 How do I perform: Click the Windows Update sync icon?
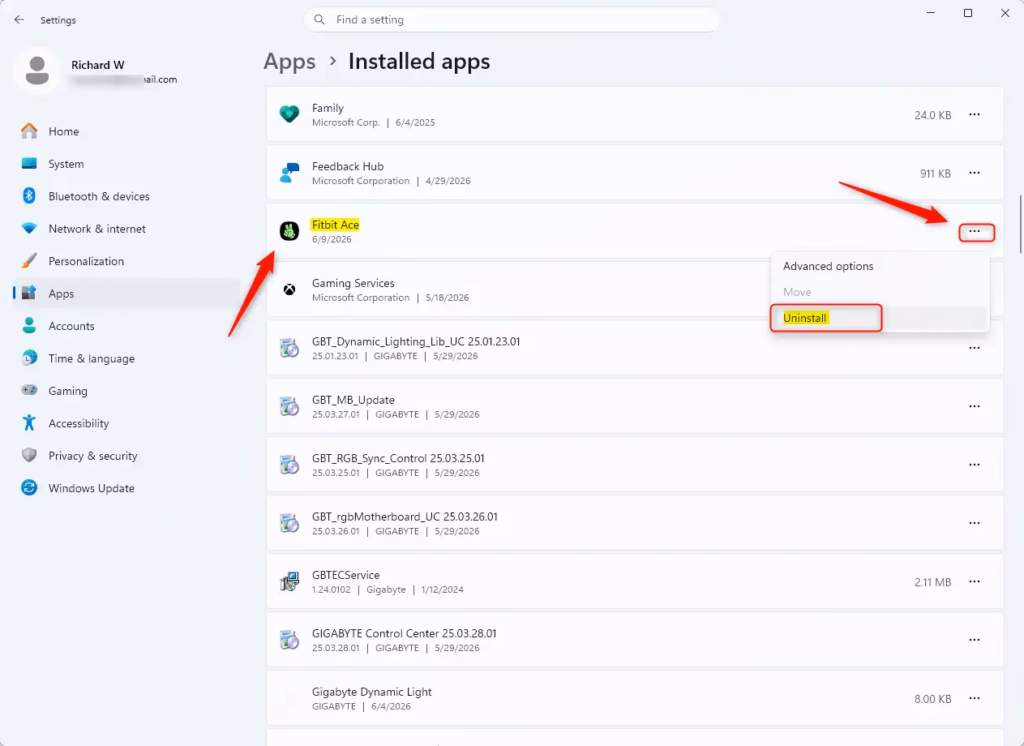click(x=29, y=487)
